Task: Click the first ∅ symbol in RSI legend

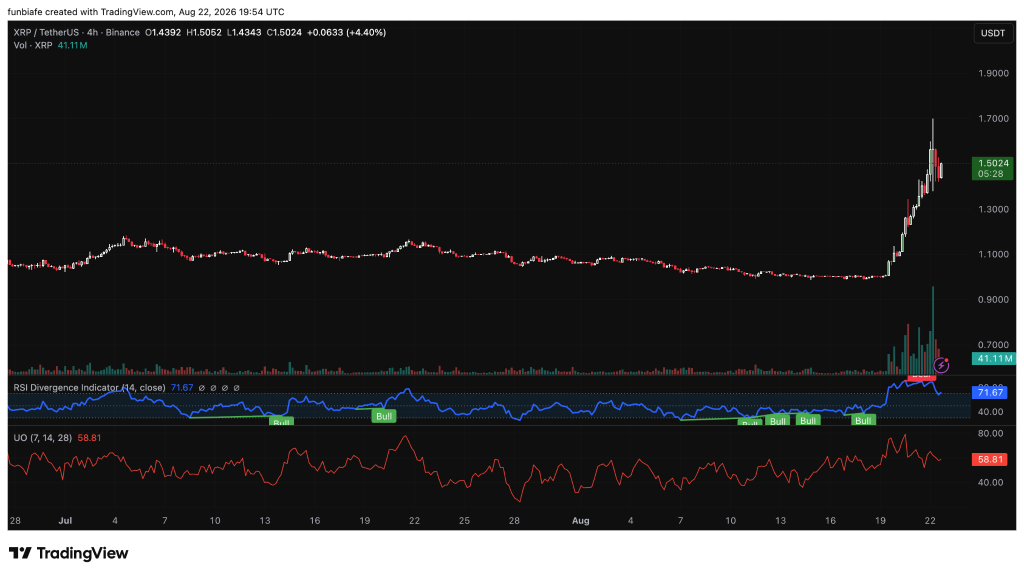Action: click(202, 388)
